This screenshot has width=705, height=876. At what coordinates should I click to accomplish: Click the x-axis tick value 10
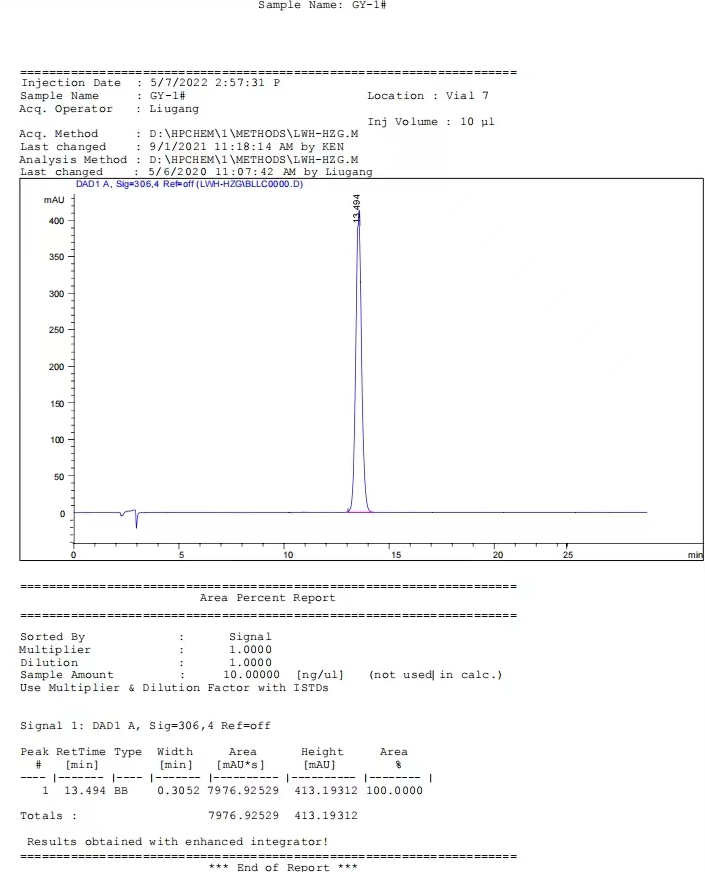tap(288, 555)
